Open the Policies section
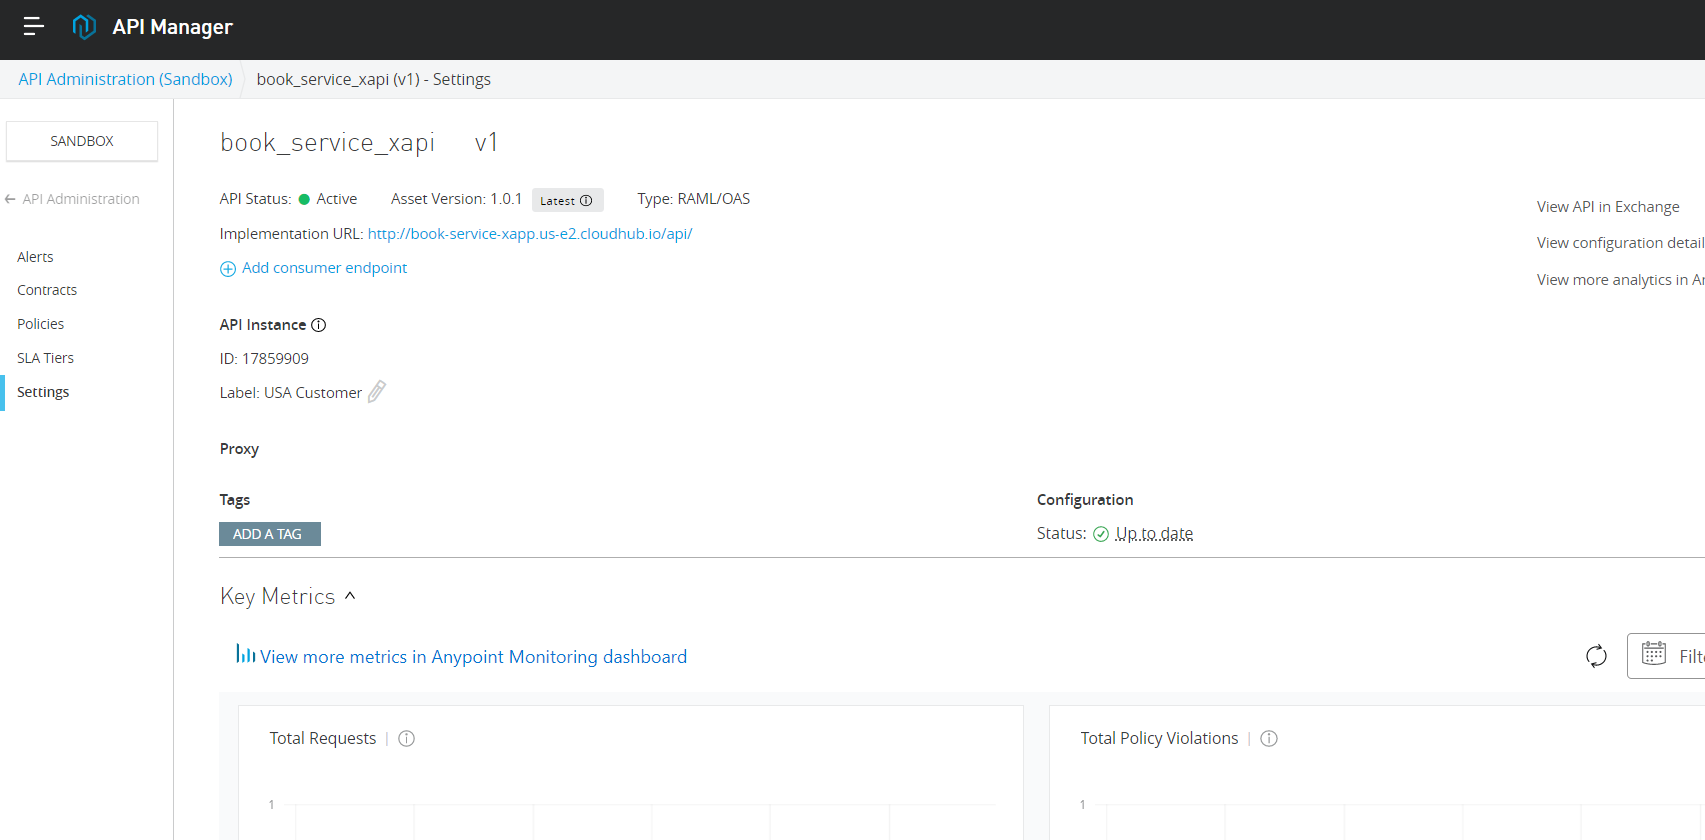The width and height of the screenshot is (1705, 840). [41, 324]
